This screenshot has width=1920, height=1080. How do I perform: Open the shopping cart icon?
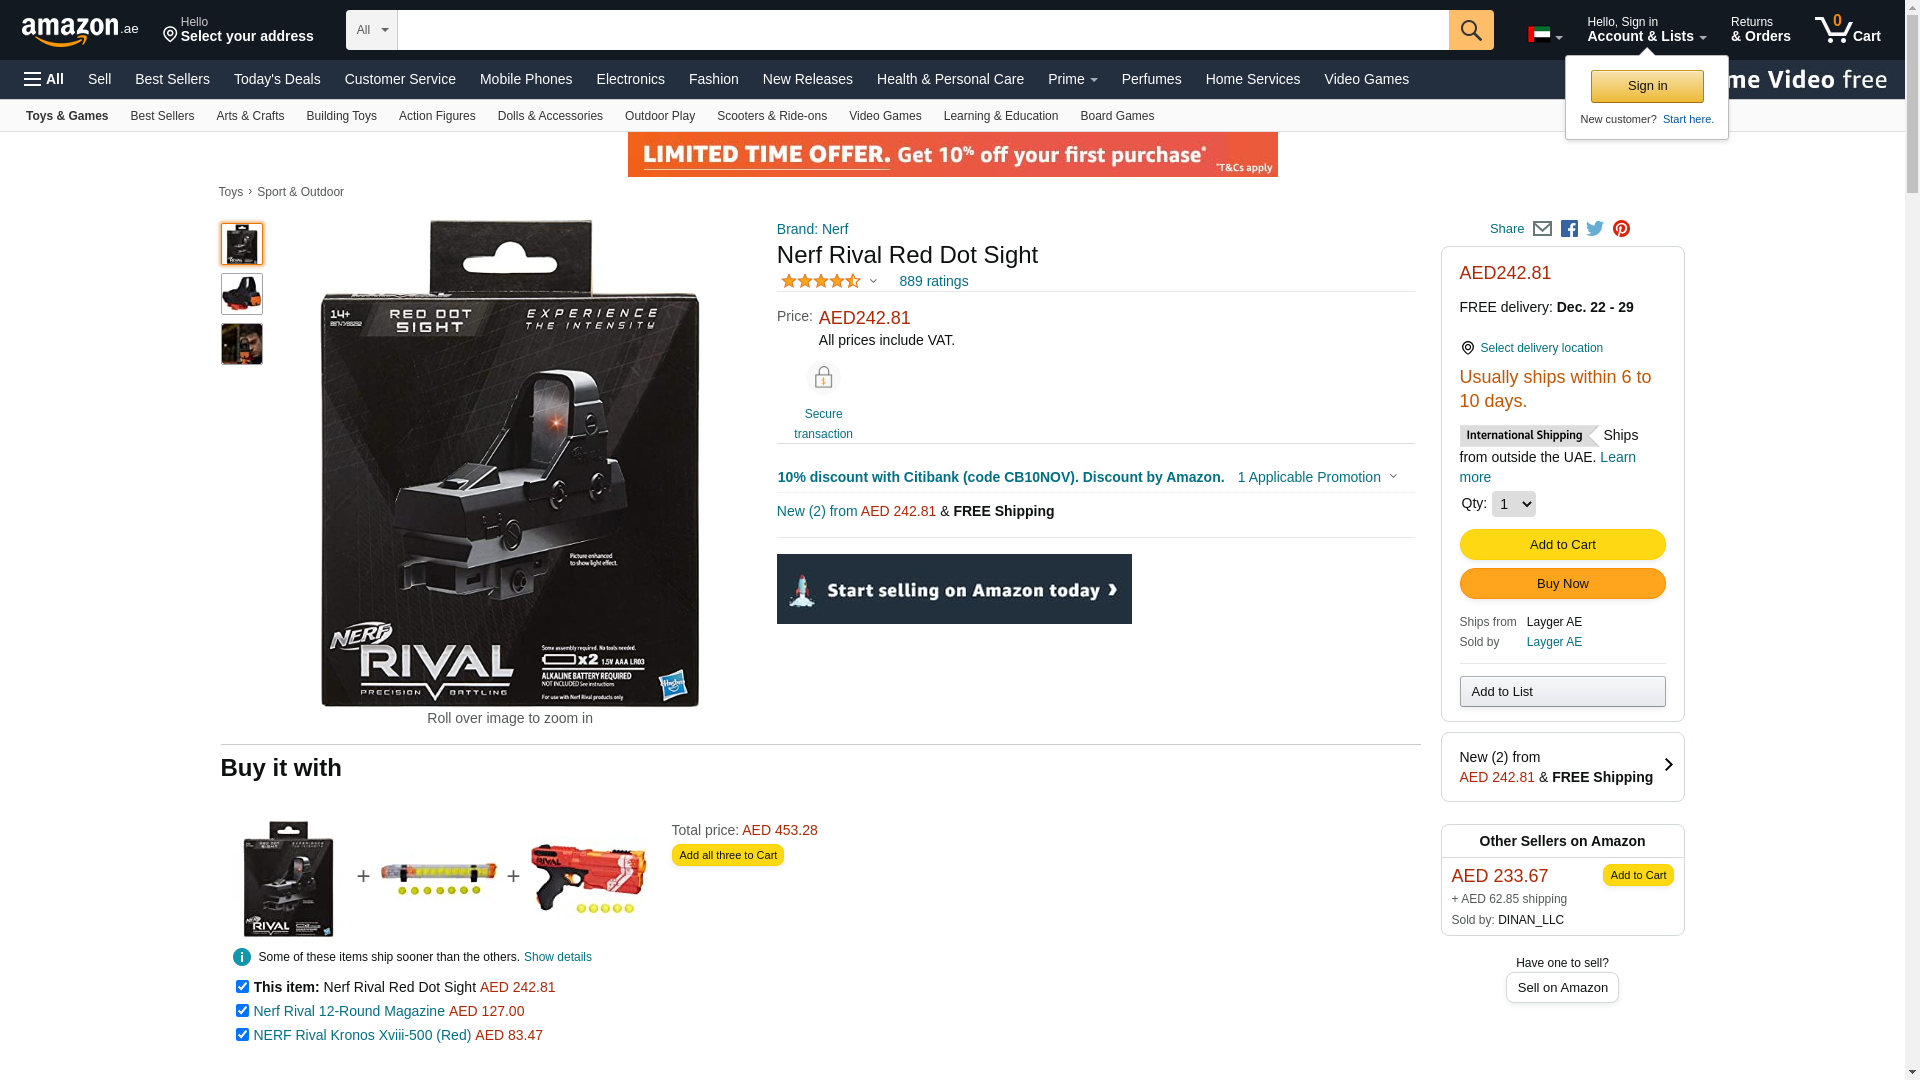click(1847, 30)
